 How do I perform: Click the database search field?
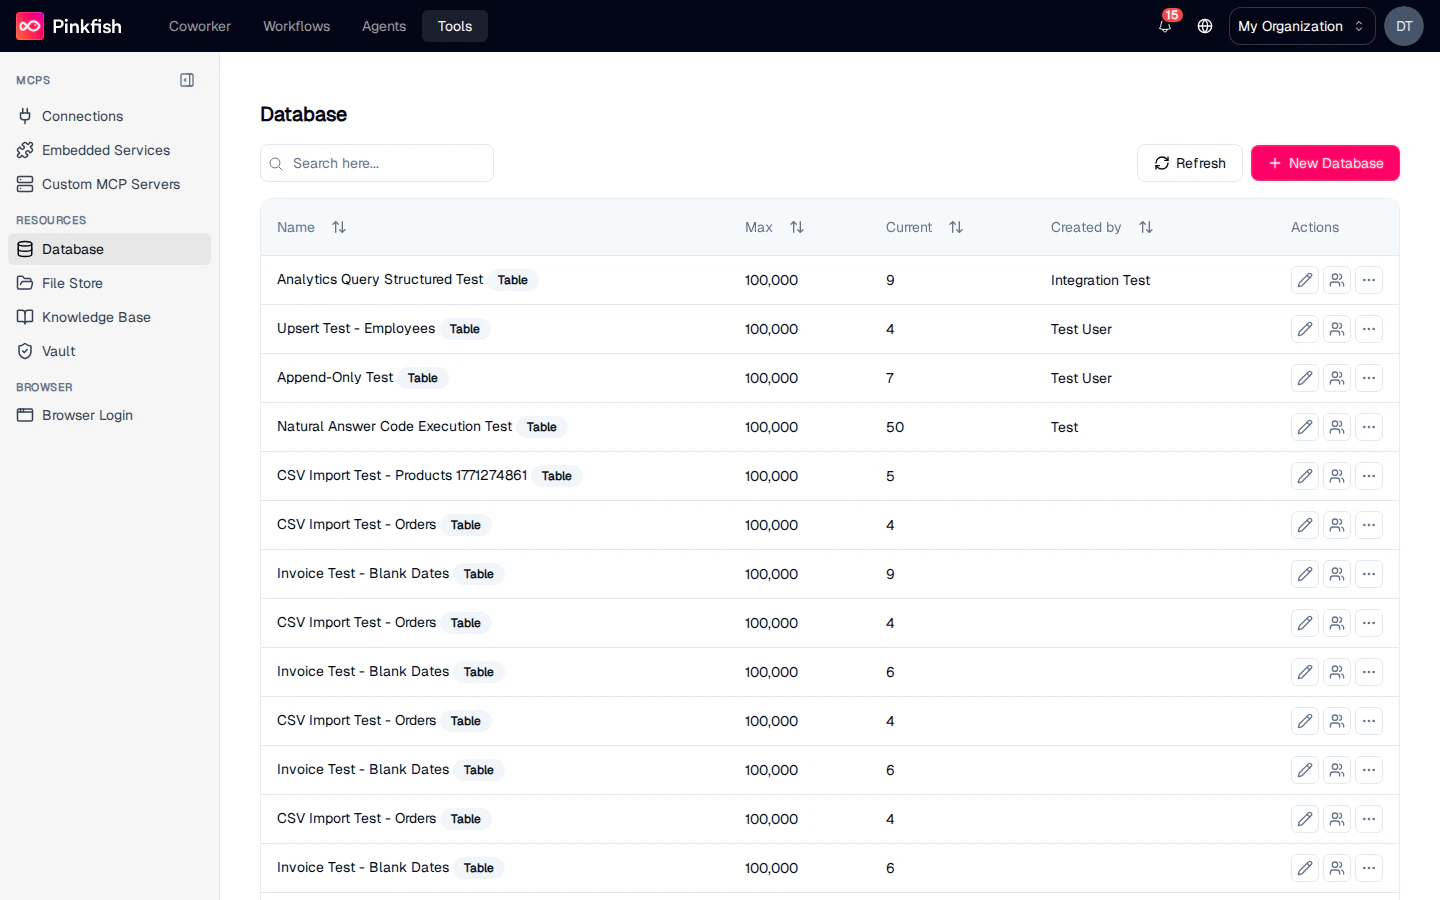click(377, 163)
